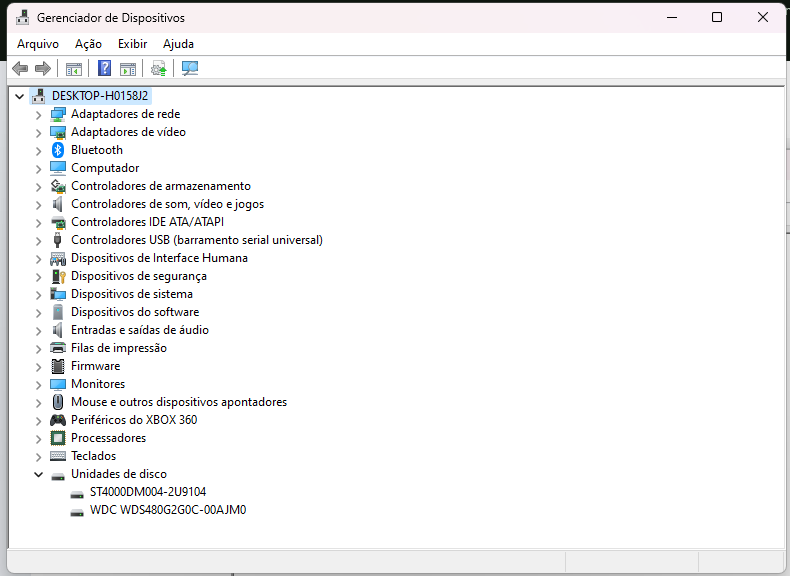Expand the Entradas e saídas de áudio chevron
The height and width of the screenshot is (576, 790).
pyautogui.click(x=39, y=331)
